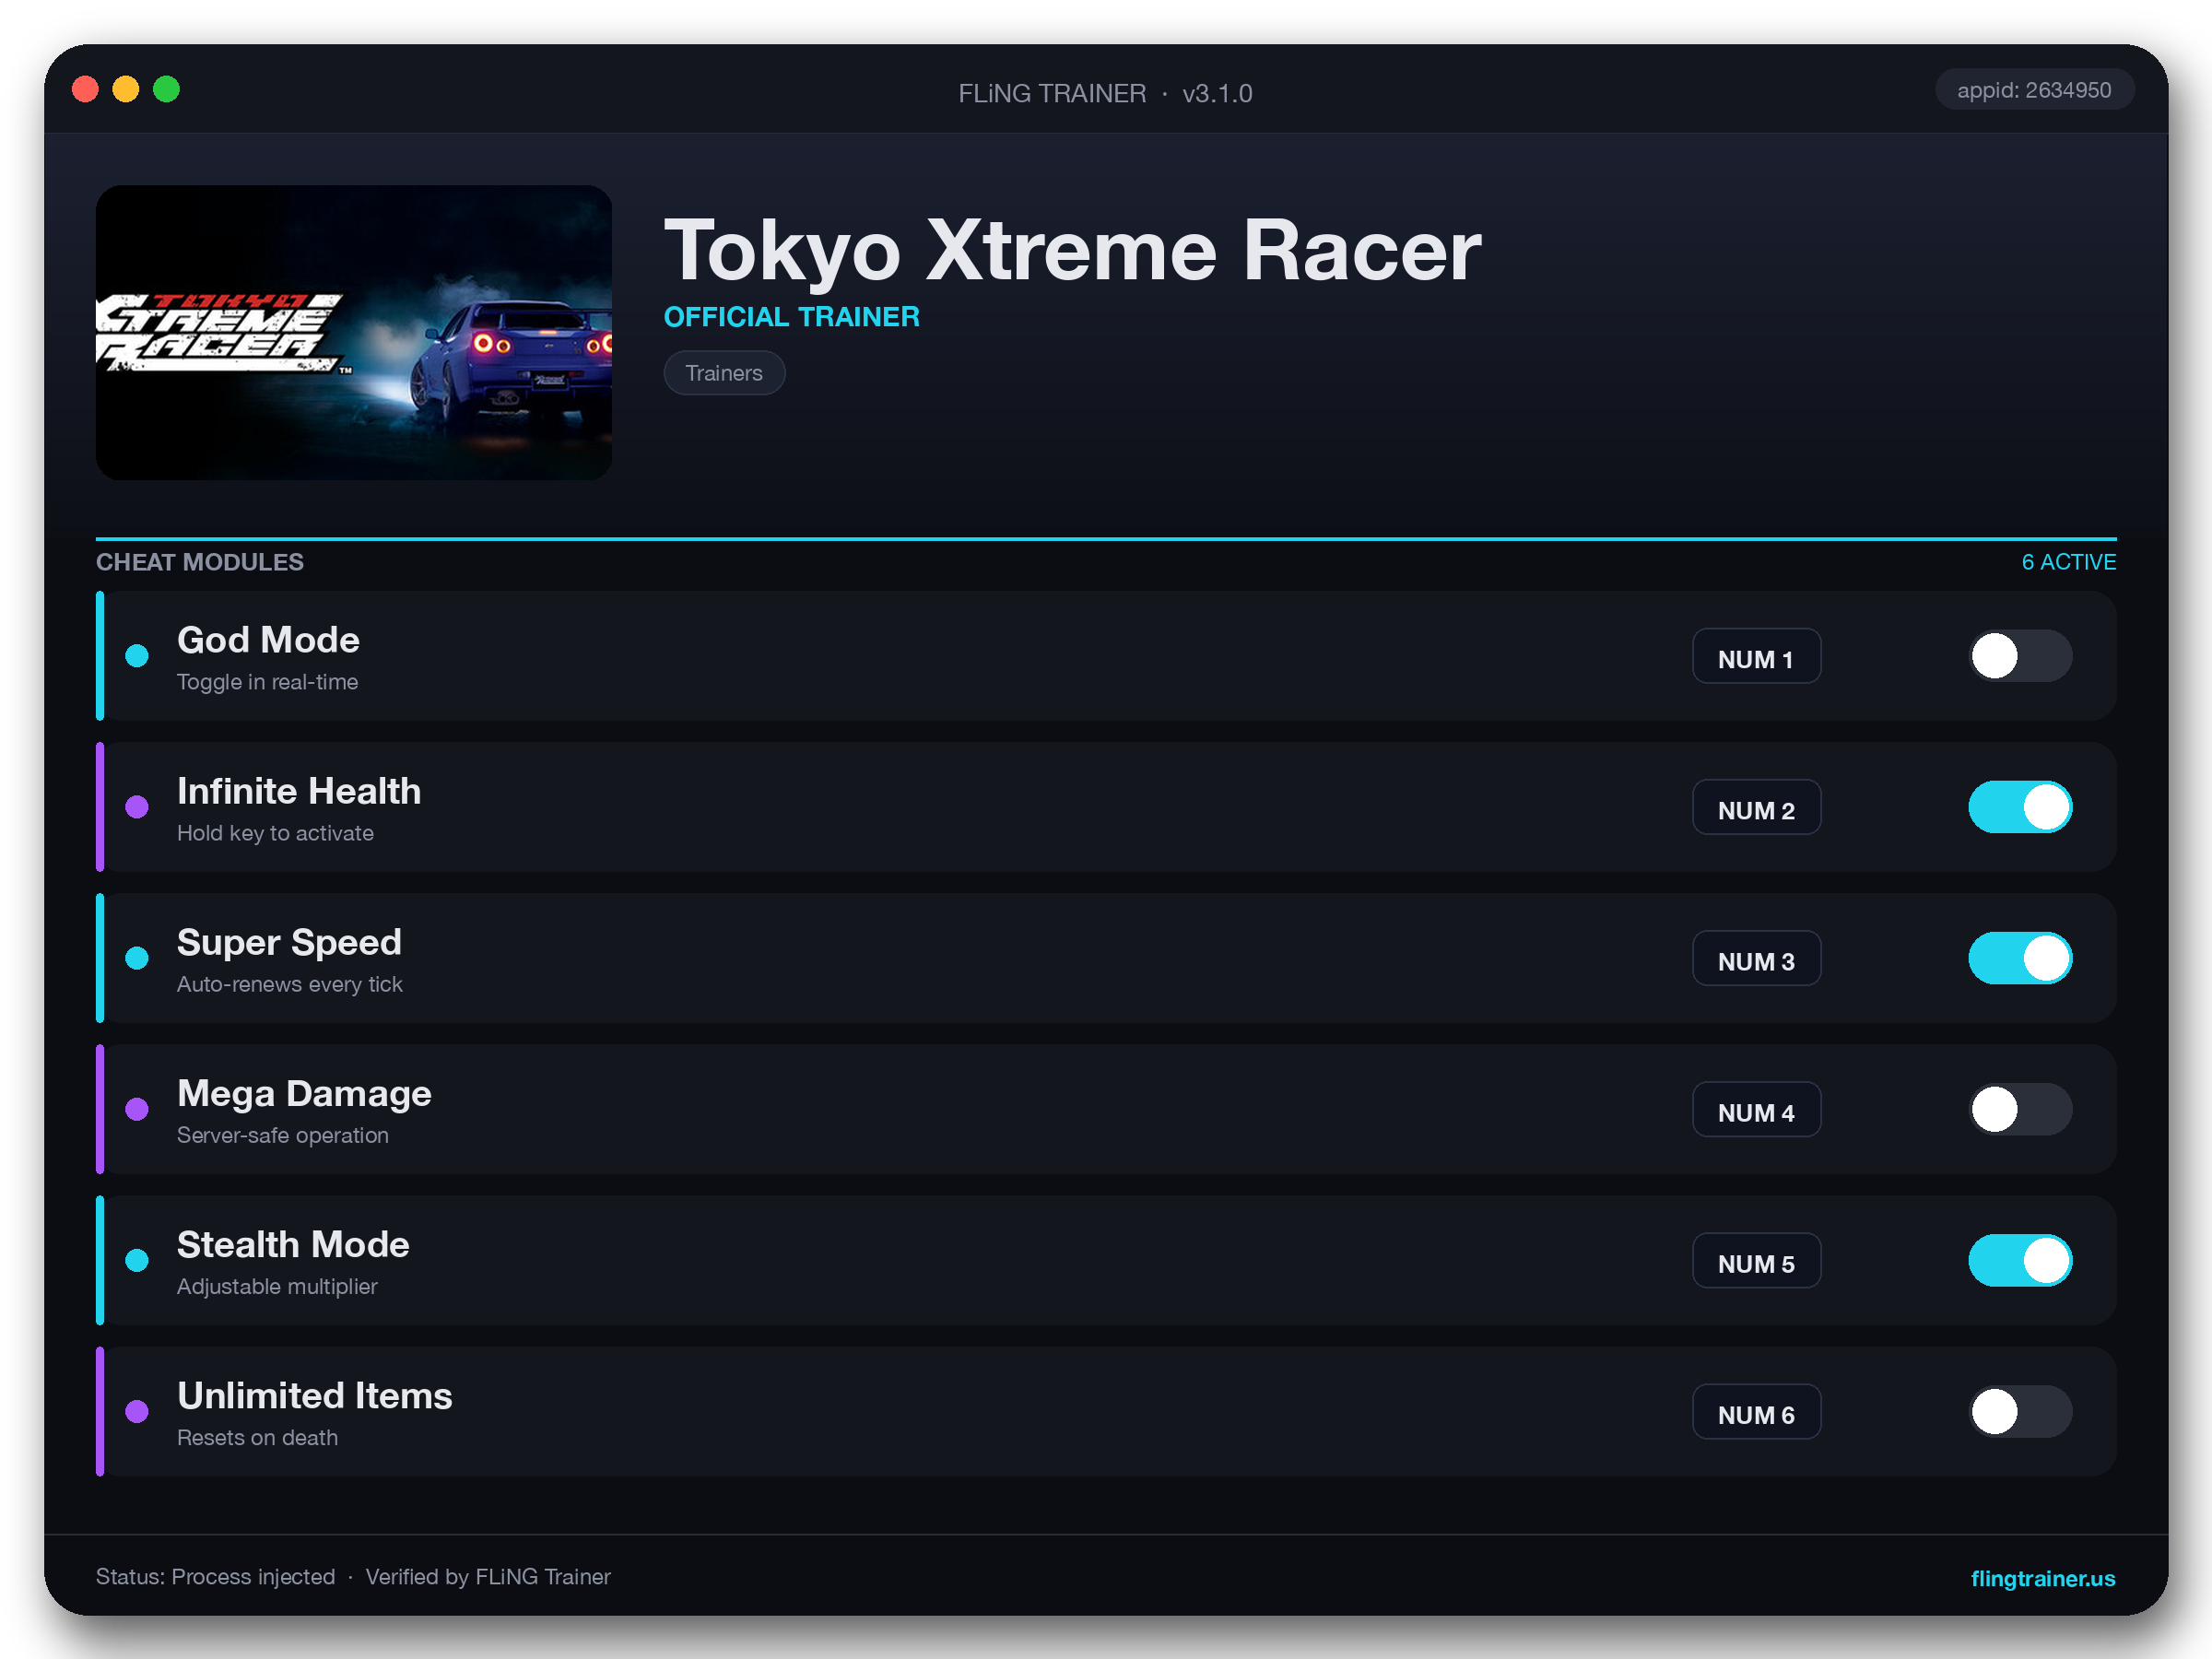
Task: Click the cyan dot beside Super Speed
Action: [x=137, y=958]
